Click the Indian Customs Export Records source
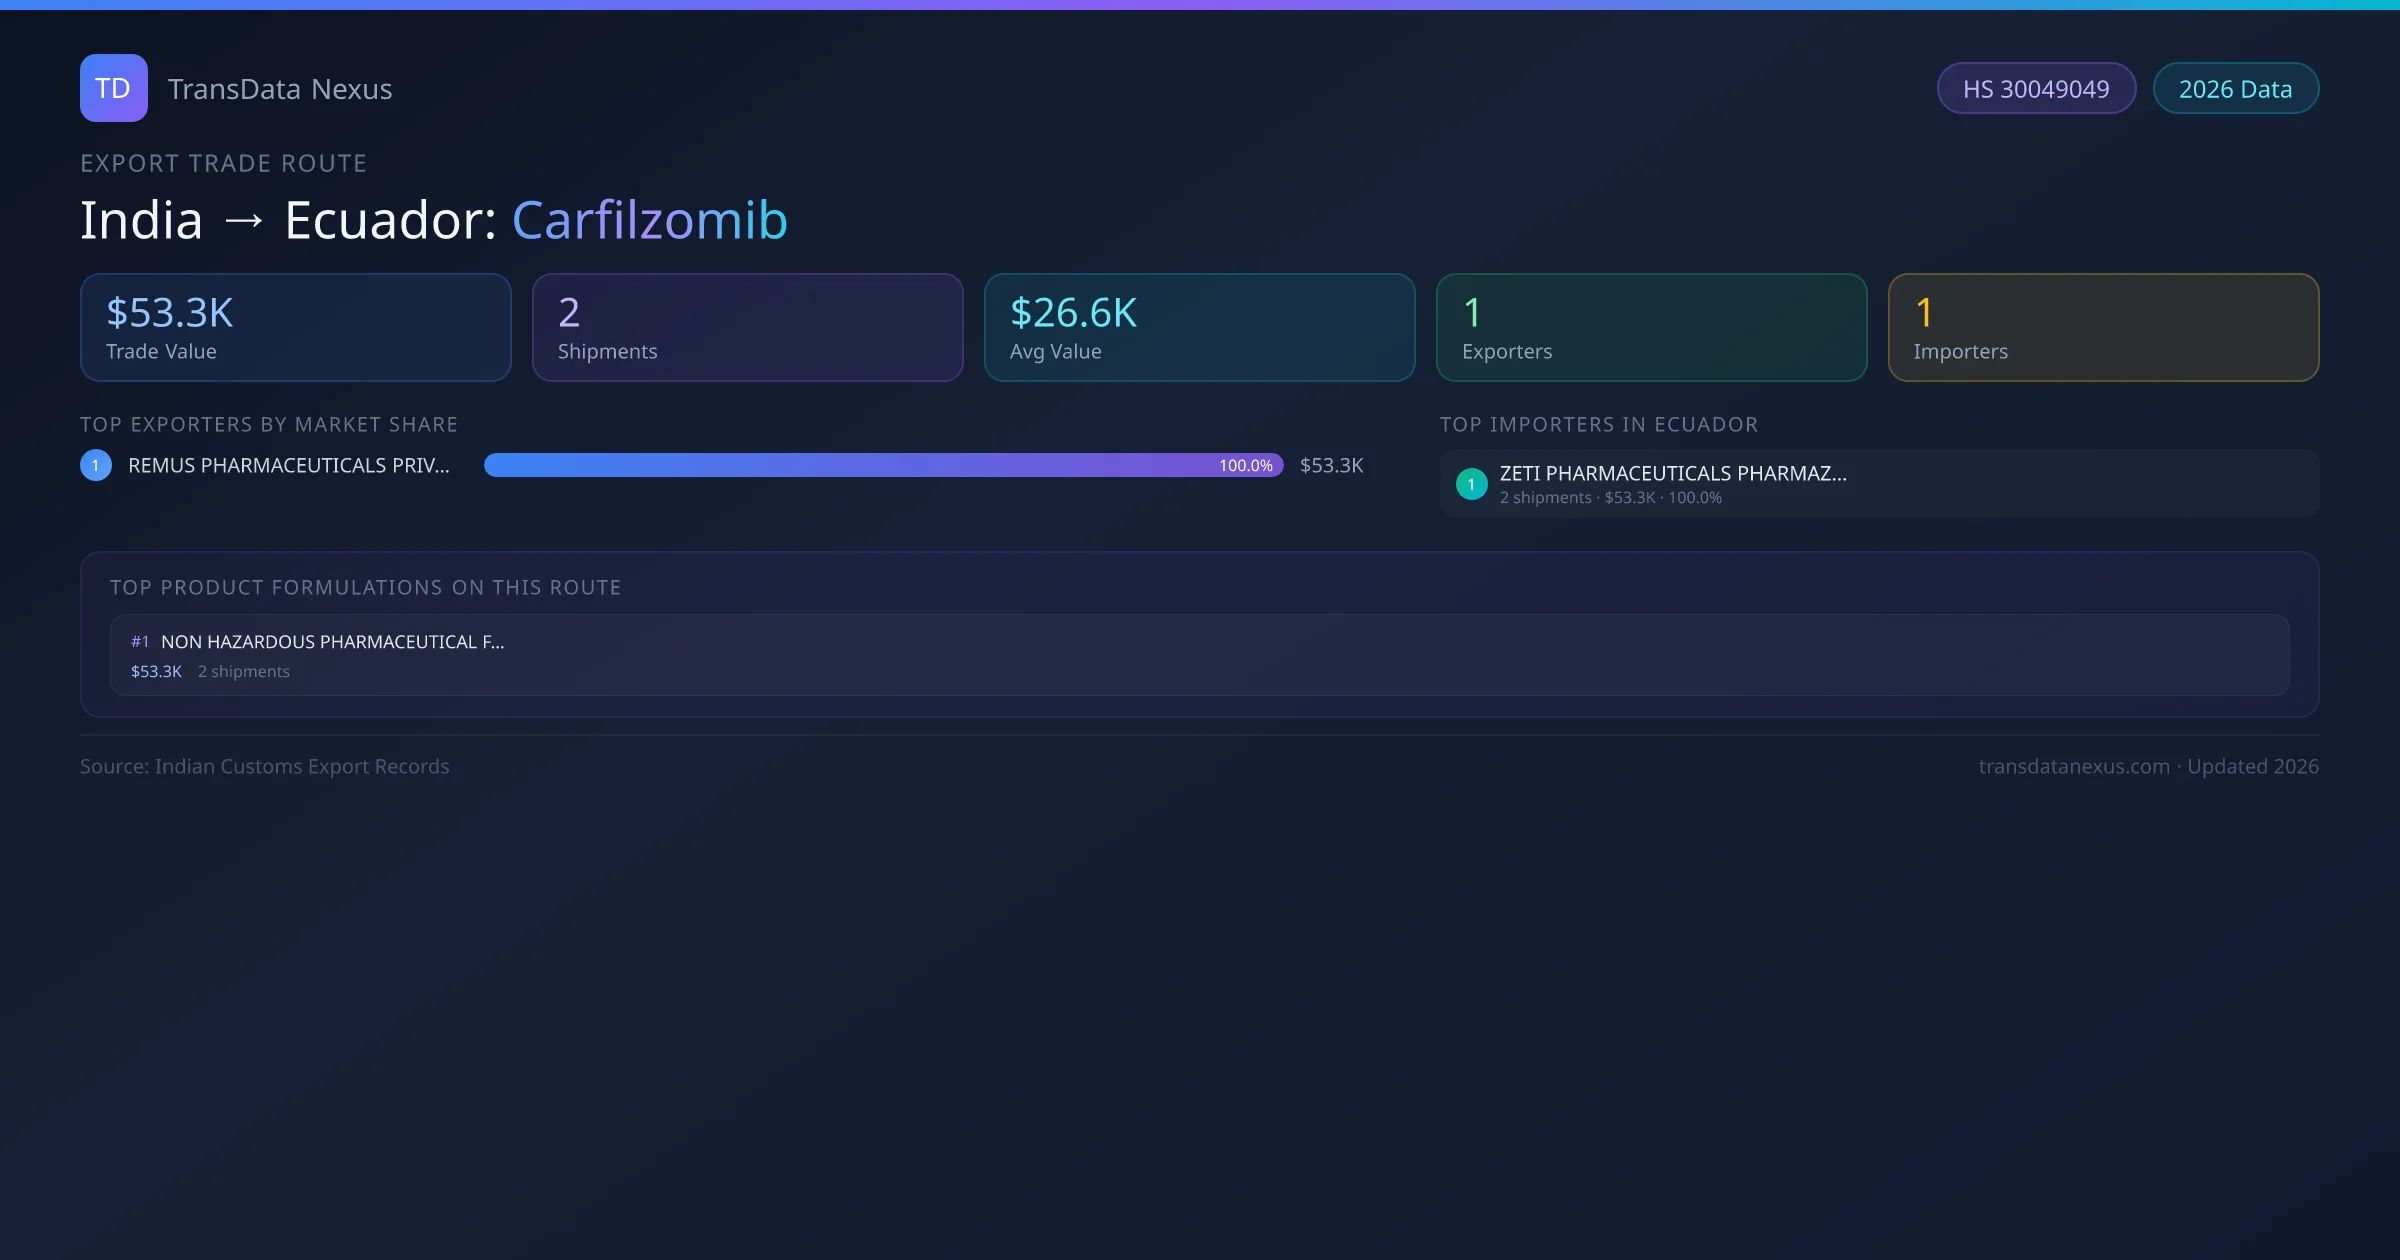The image size is (2400, 1260). click(301, 766)
